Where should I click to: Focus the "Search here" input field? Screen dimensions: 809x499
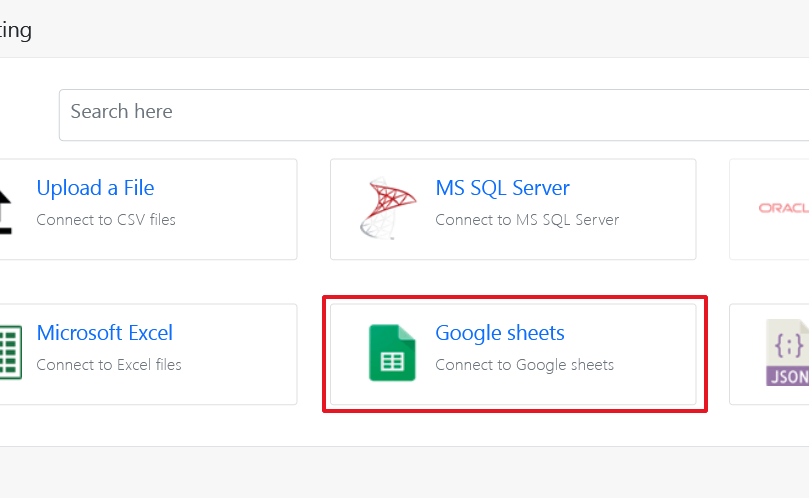[430, 113]
